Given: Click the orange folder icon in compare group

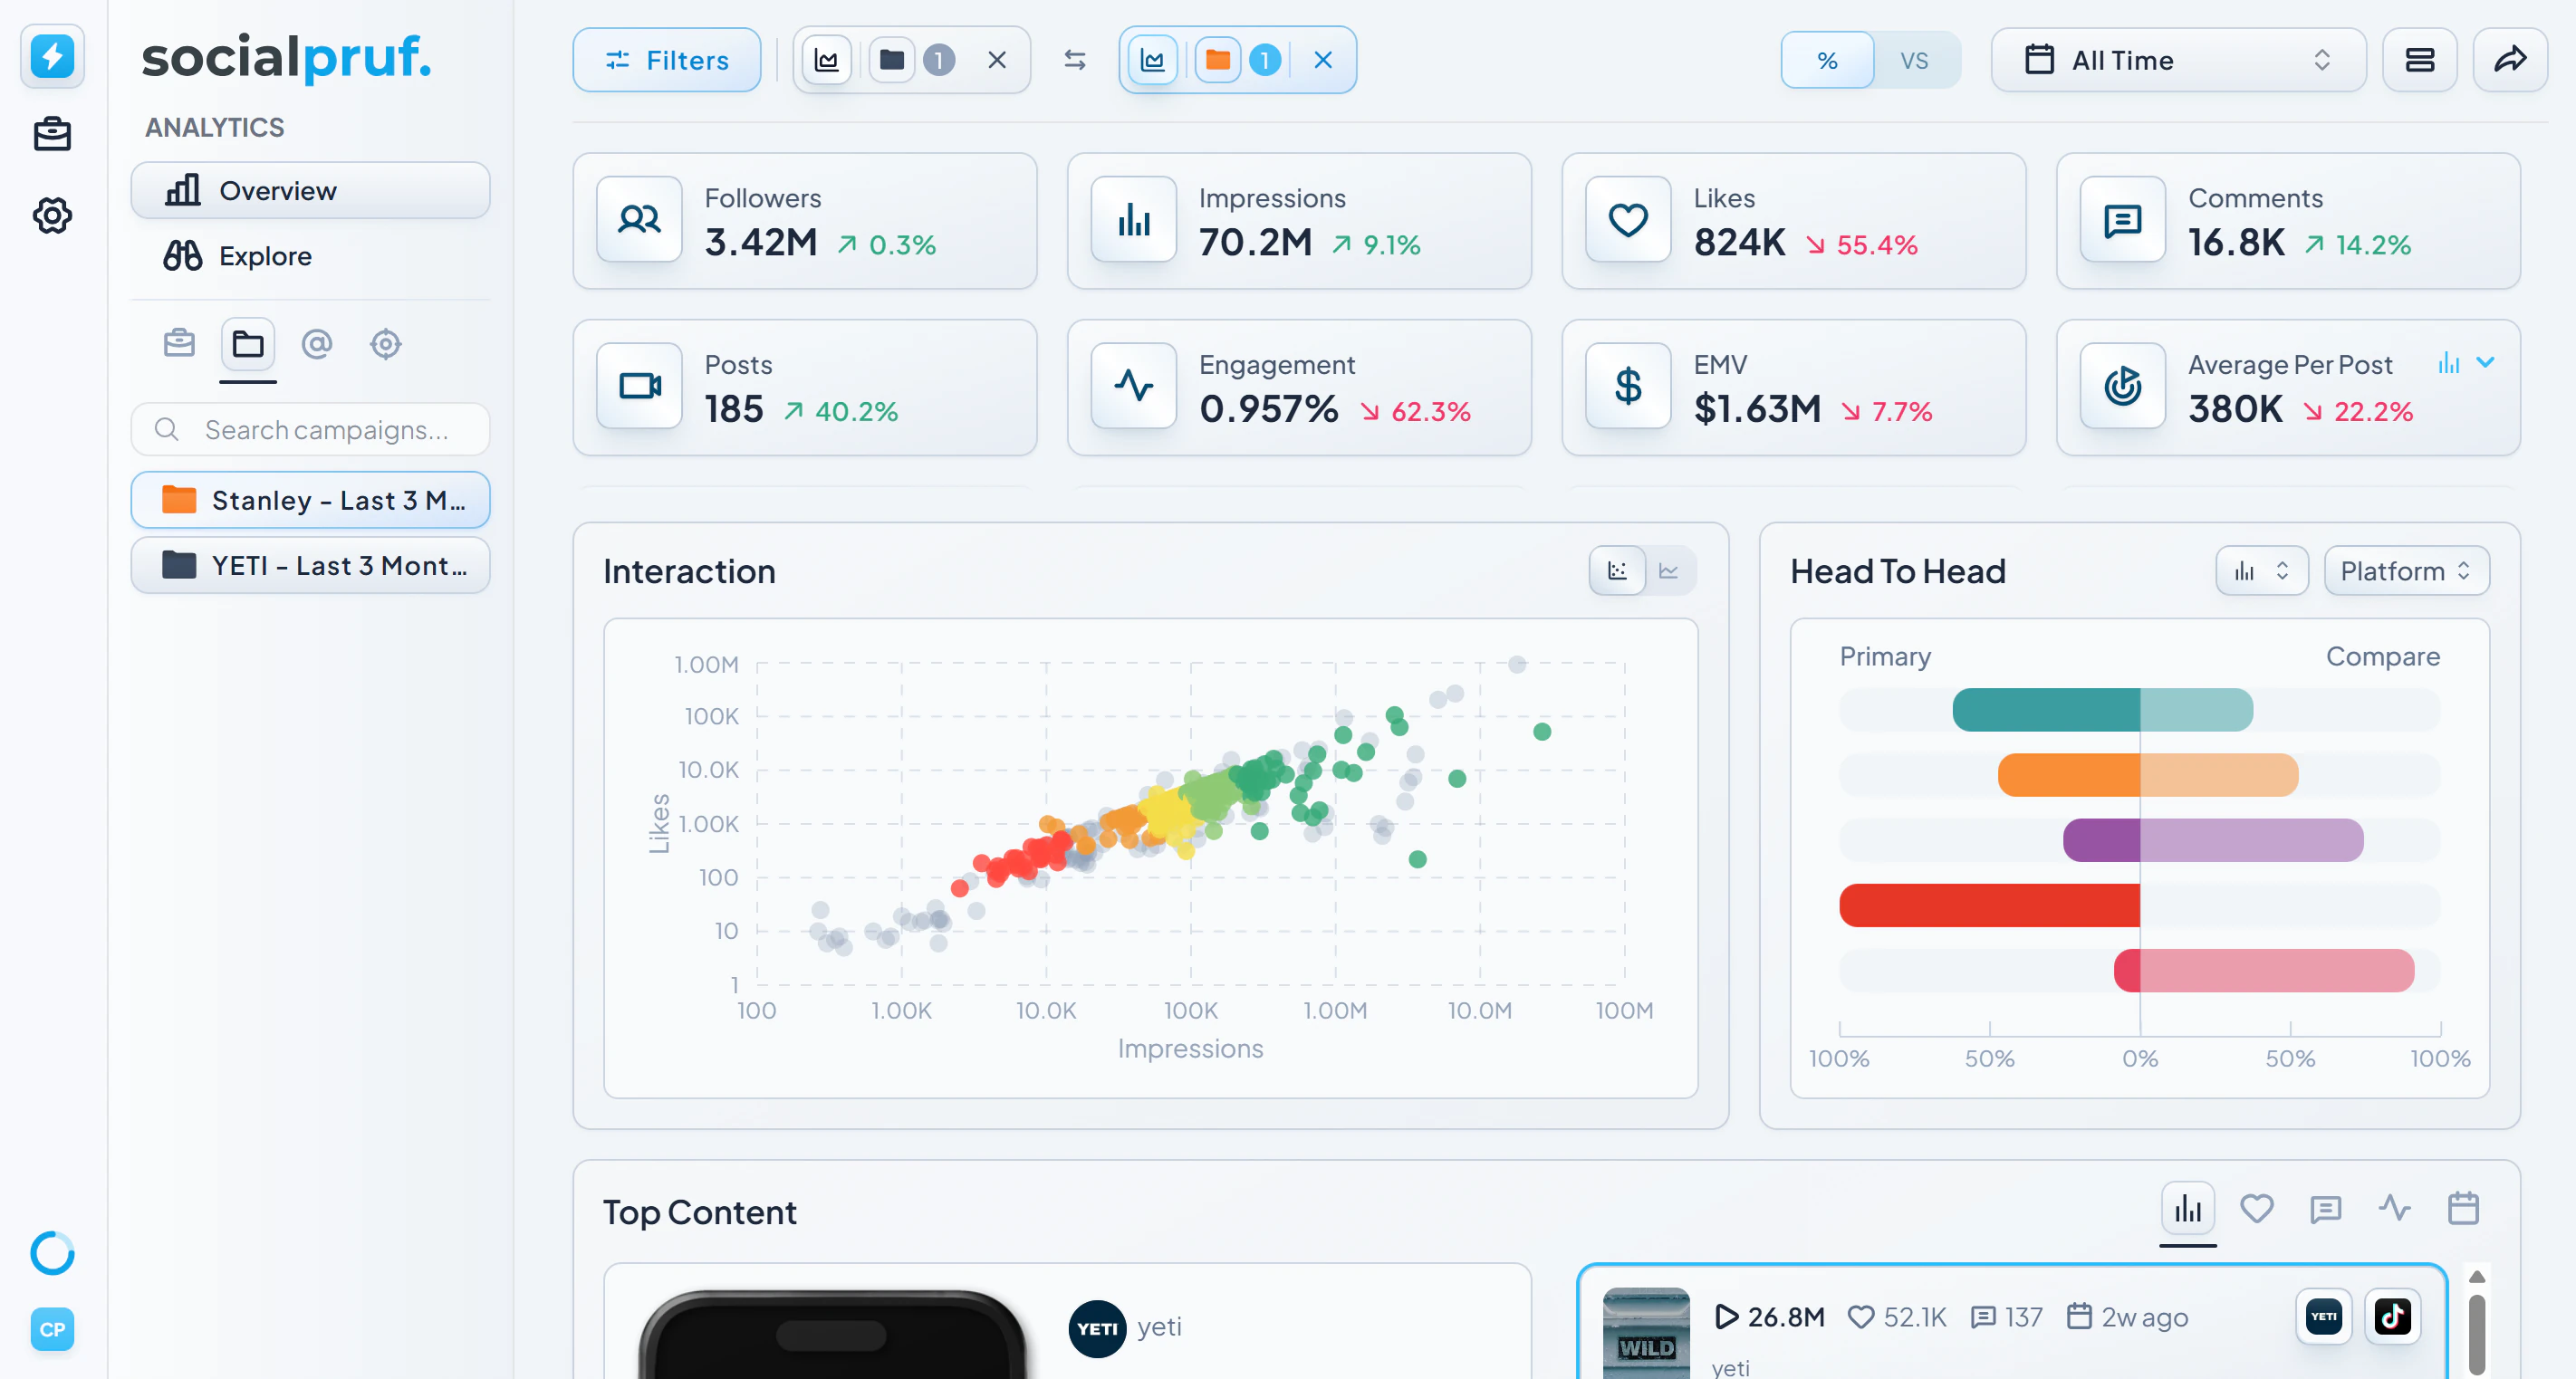Looking at the screenshot, I should click(x=1218, y=60).
